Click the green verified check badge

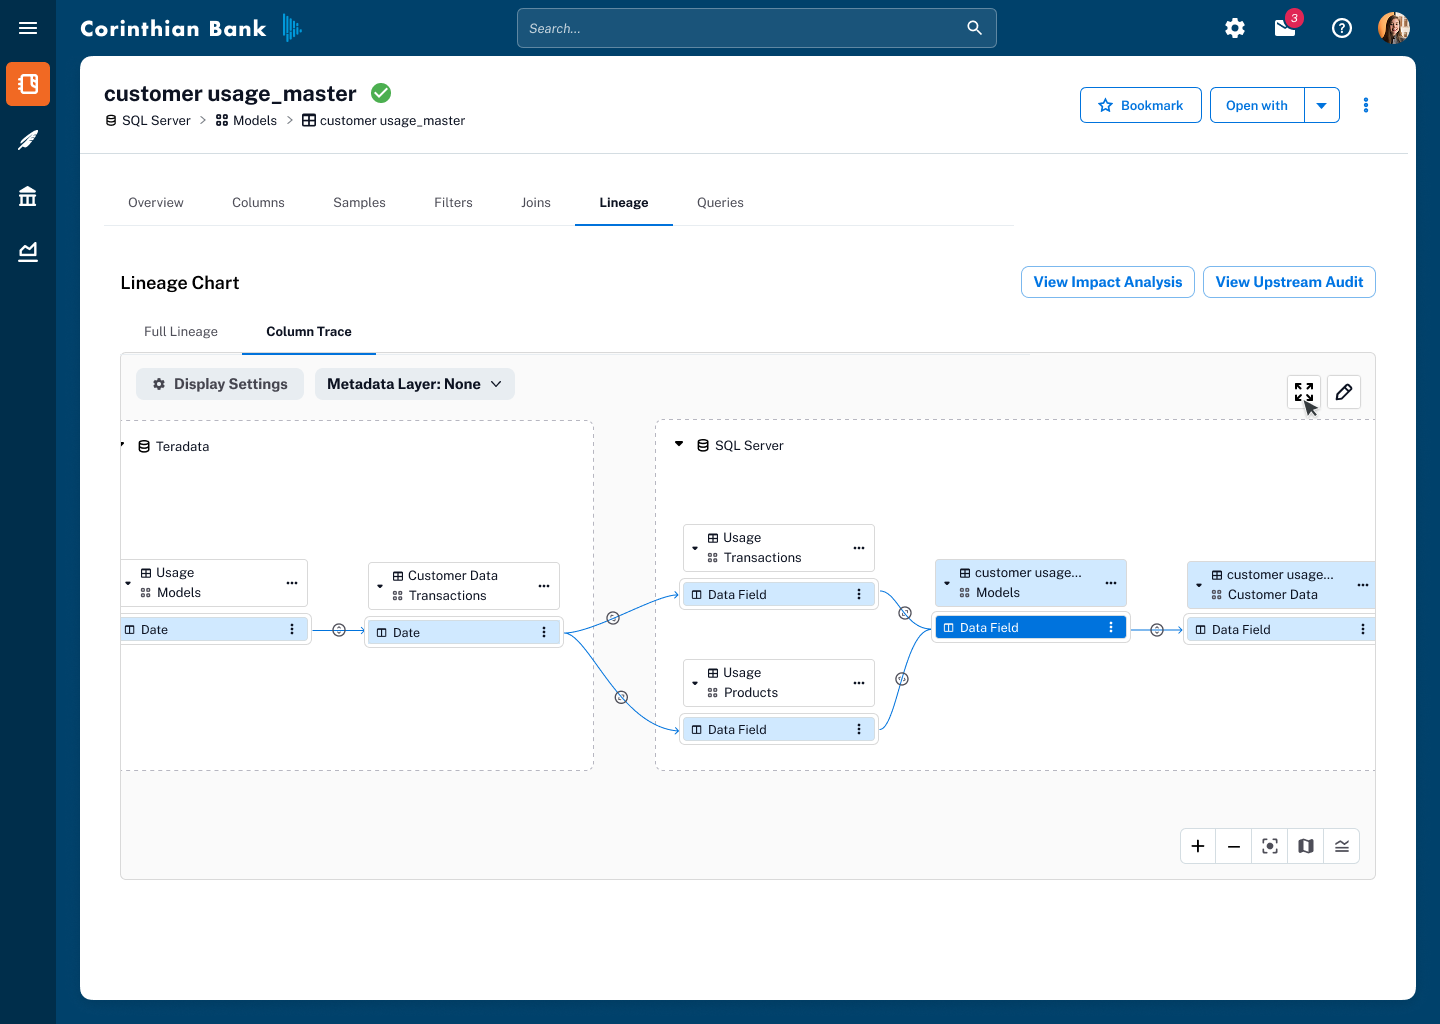381,93
